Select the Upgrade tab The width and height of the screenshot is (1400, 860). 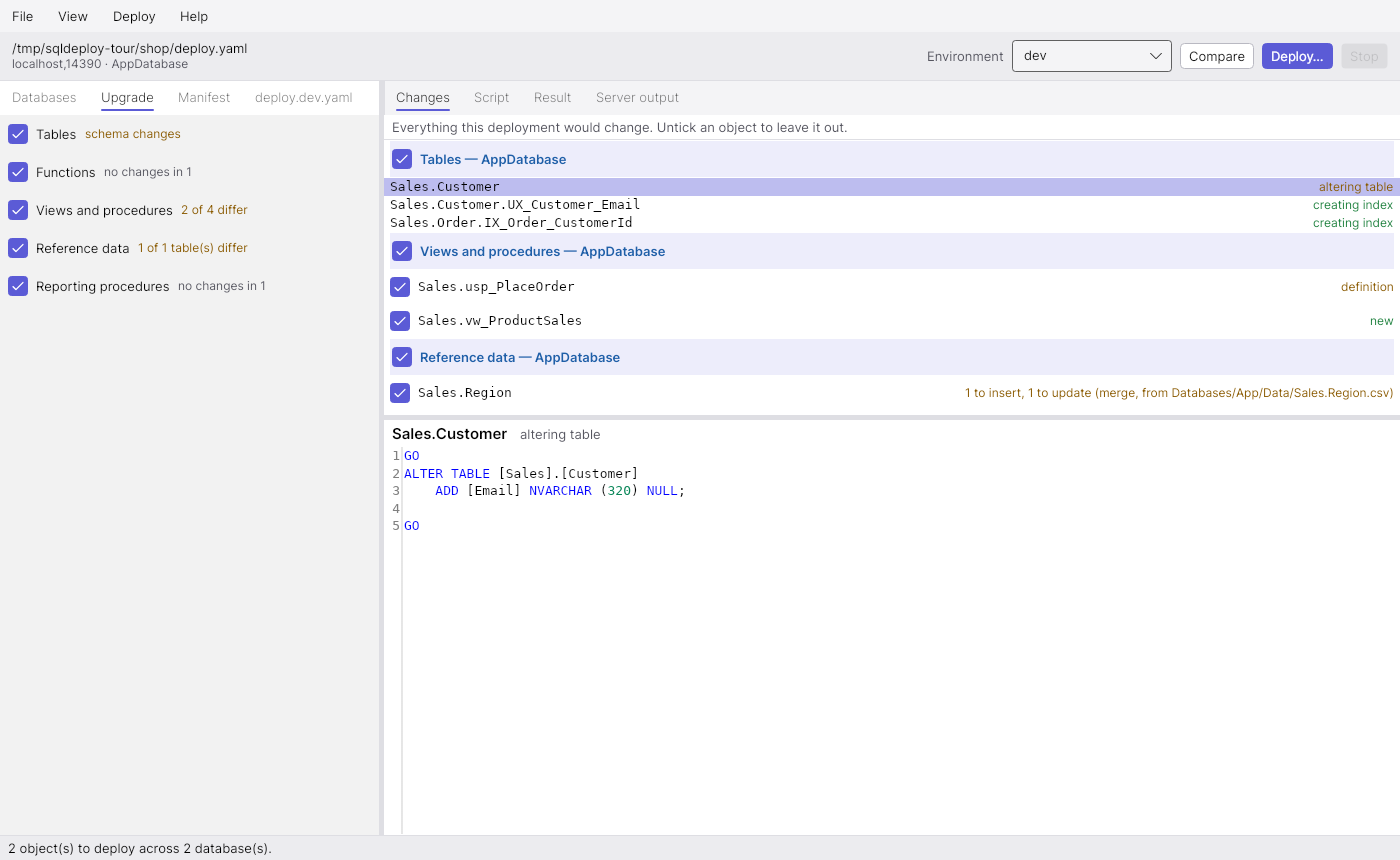[127, 97]
